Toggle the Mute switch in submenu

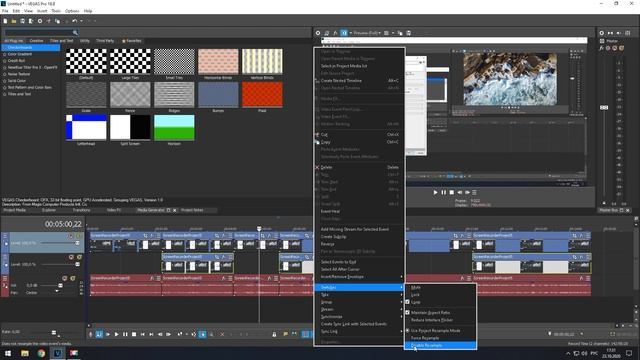[440, 287]
